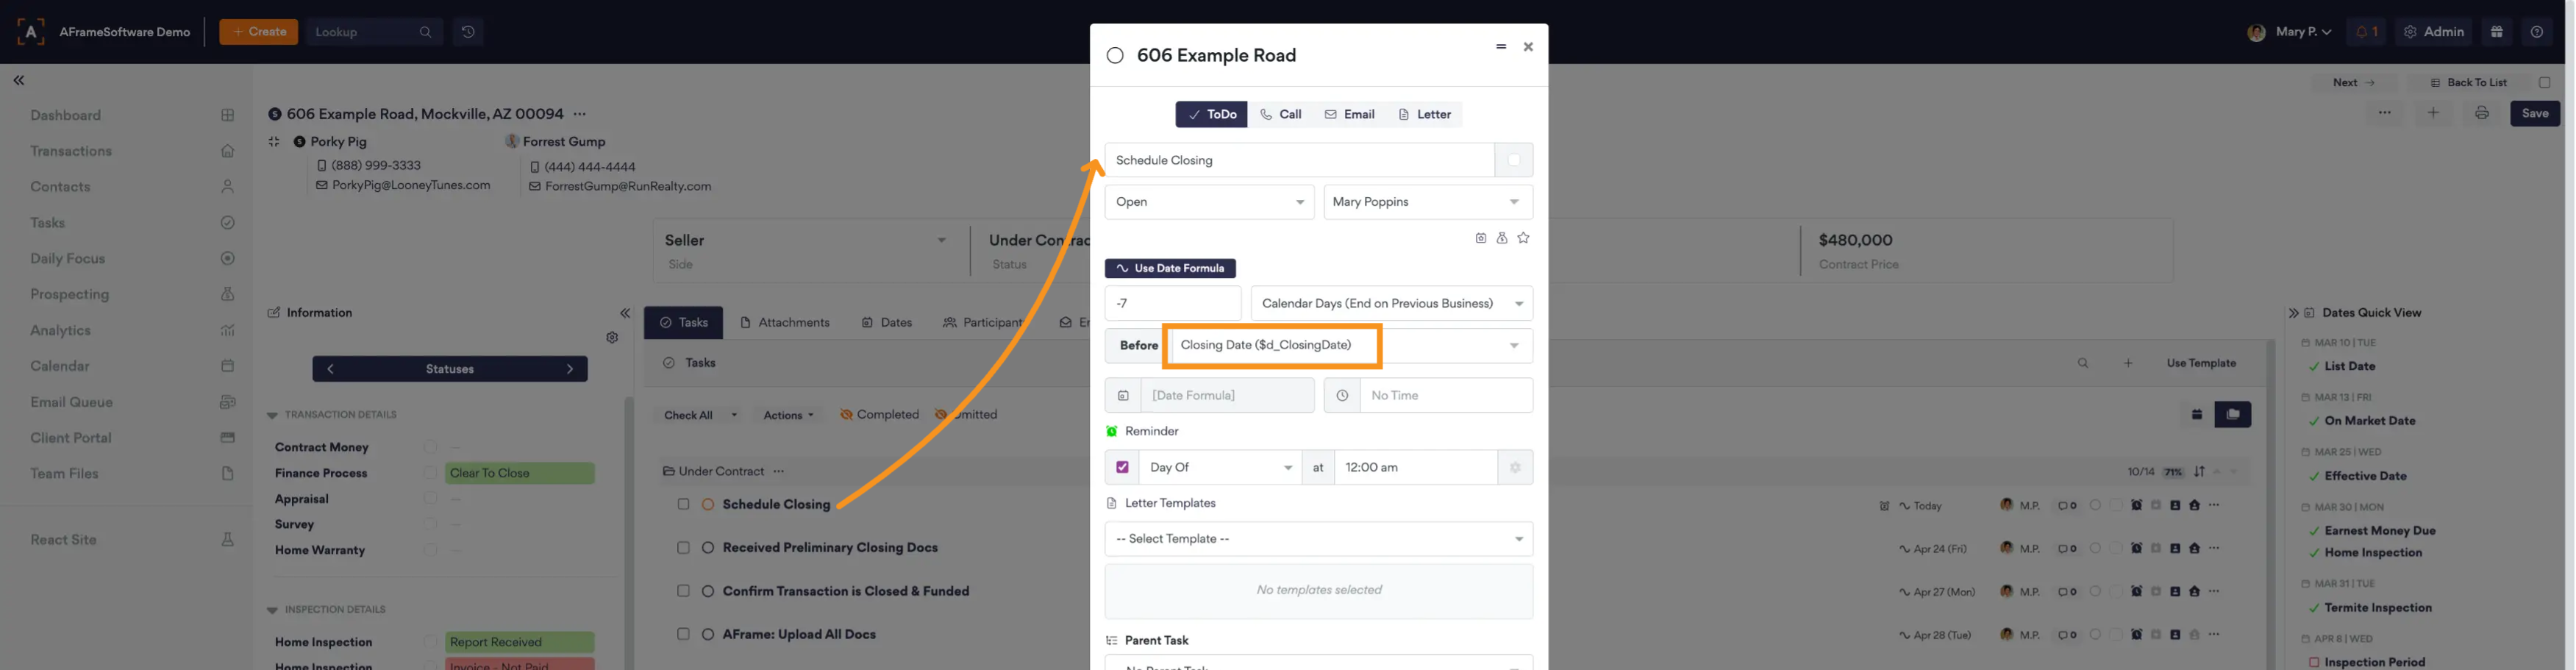Click the Client Portal card icon

pyautogui.click(x=228, y=438)
